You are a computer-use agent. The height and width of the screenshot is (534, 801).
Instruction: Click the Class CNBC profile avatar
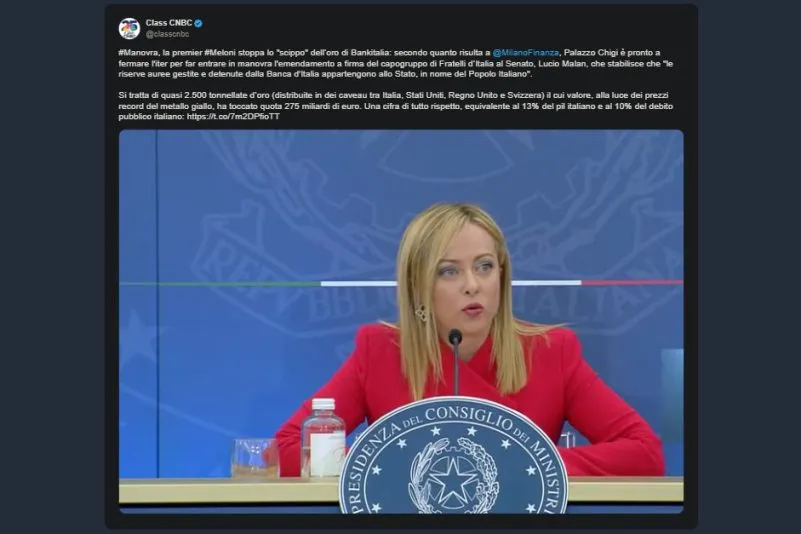pos(129,28)
